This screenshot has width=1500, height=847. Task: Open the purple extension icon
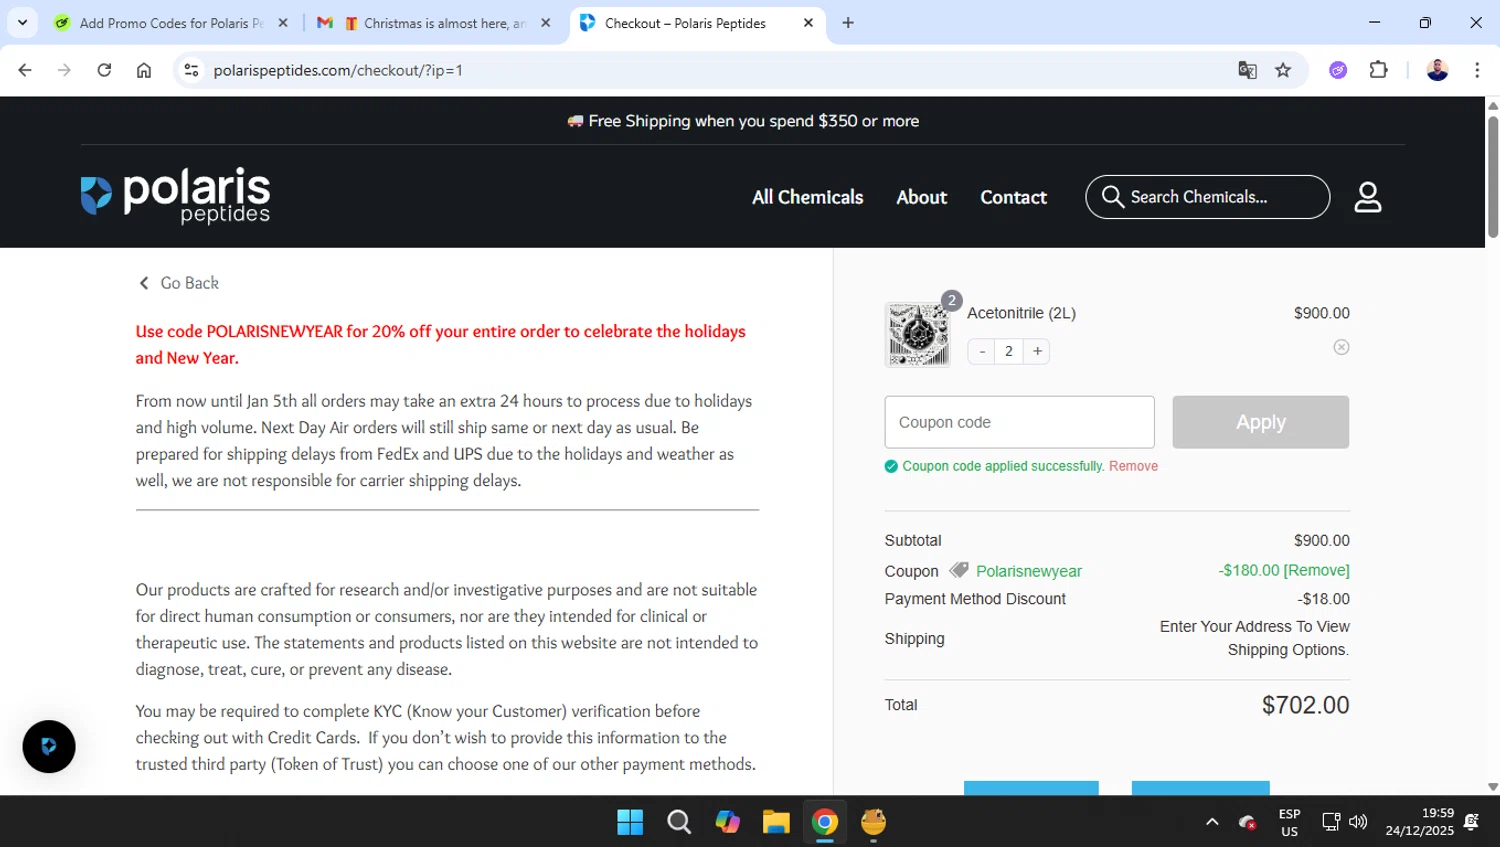[x=1338, y=70]
